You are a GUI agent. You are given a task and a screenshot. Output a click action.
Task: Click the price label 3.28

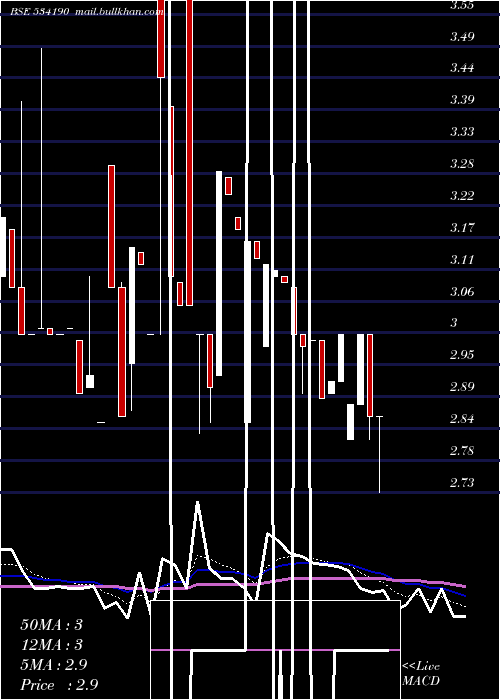462,164
